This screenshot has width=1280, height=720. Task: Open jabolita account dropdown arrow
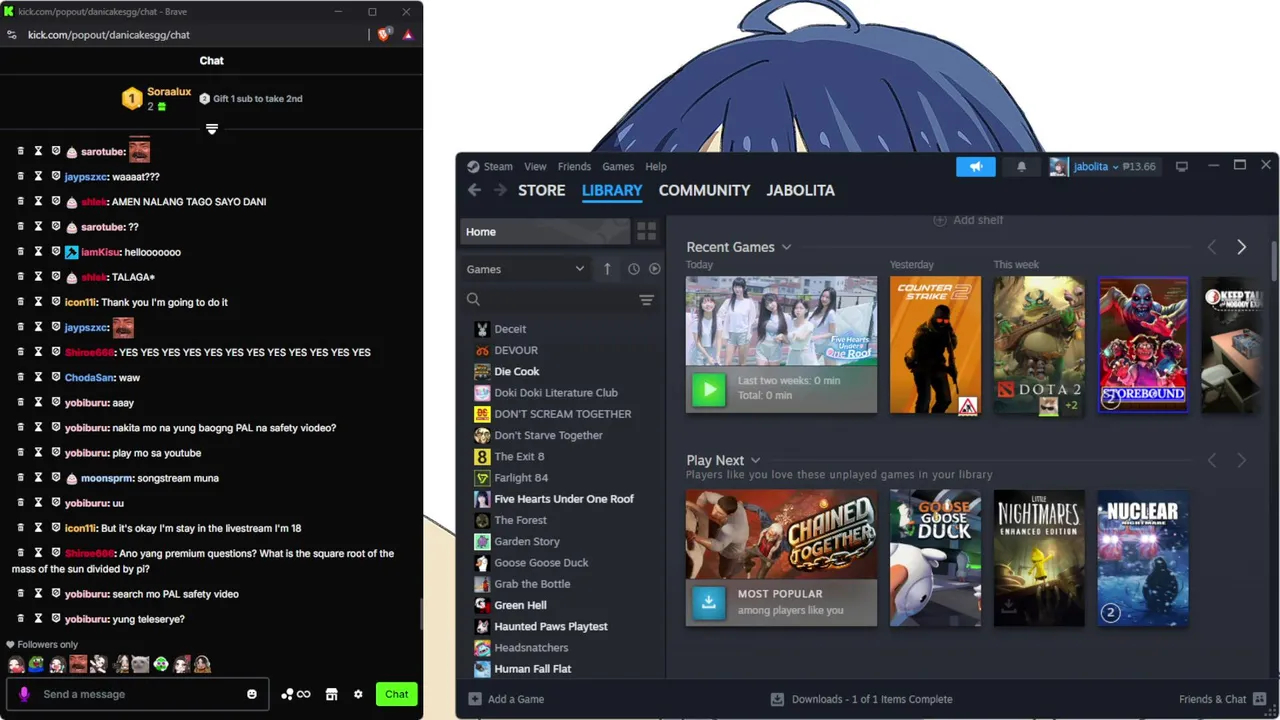(1116, 167)
